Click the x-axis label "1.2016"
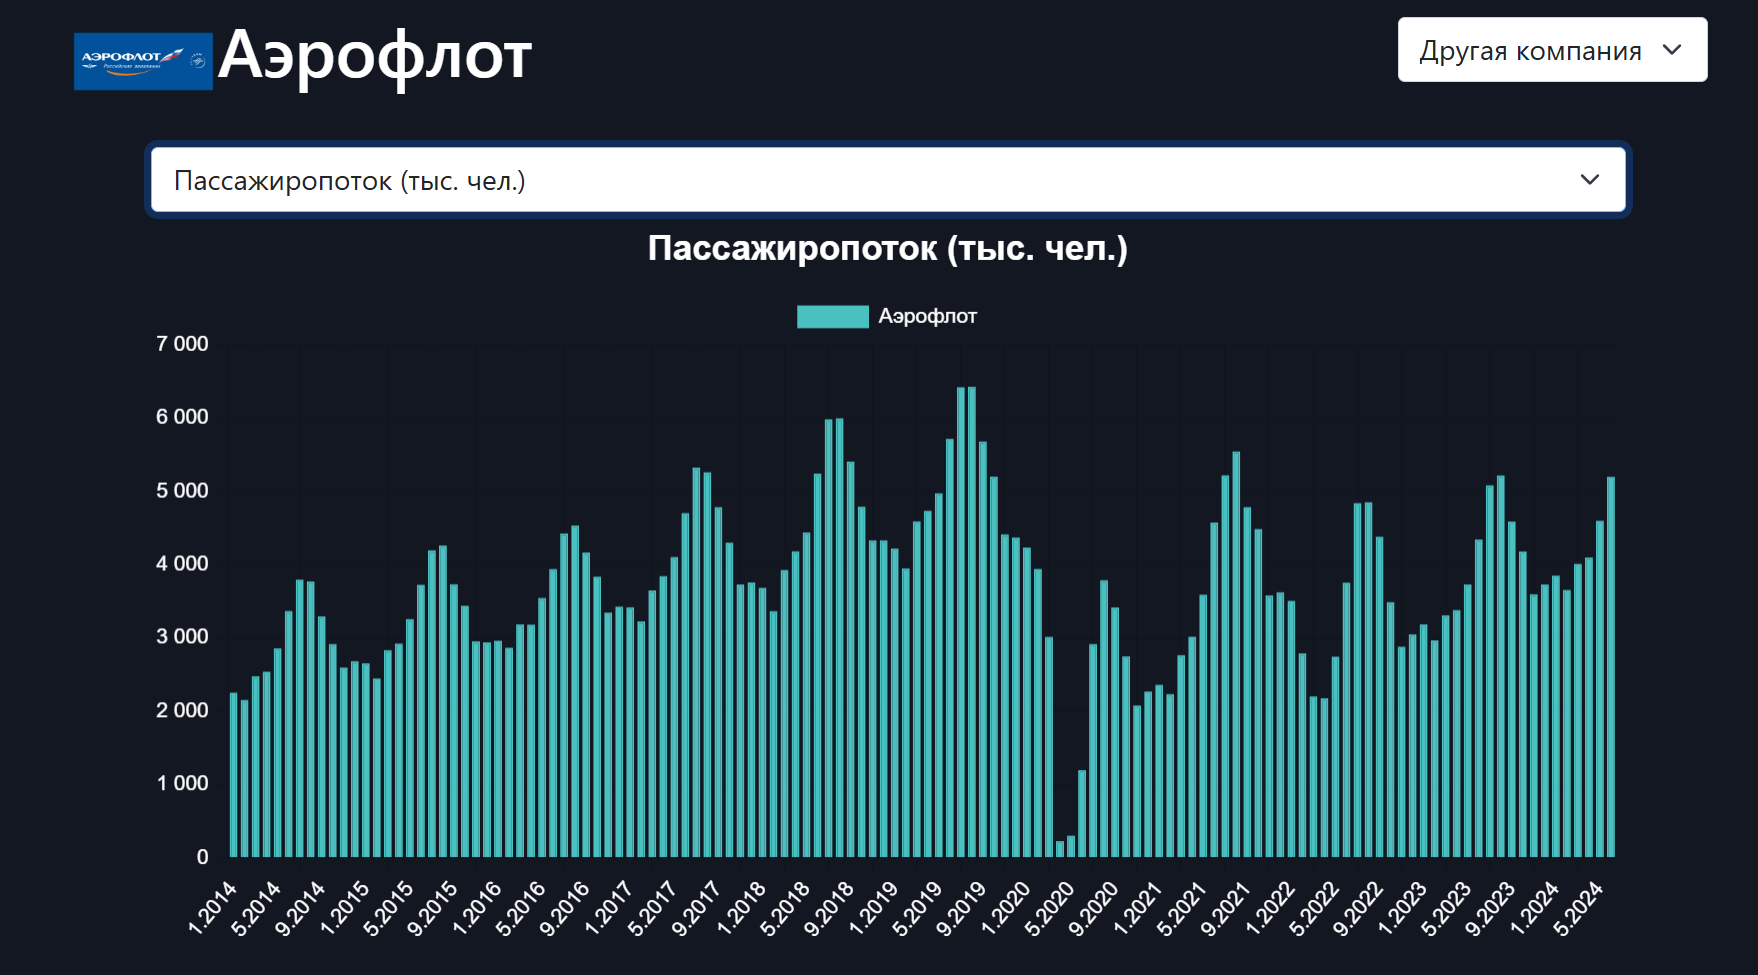 tap(478, 908)
